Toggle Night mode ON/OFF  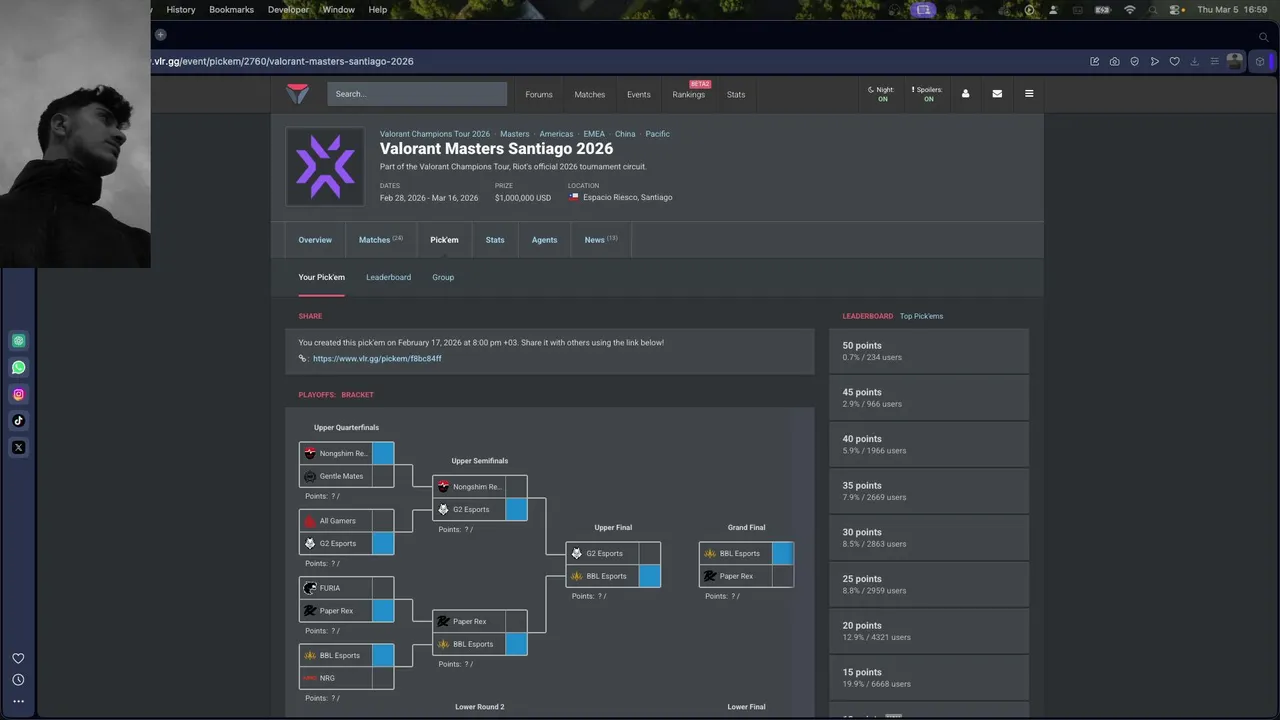click(881, 94)
